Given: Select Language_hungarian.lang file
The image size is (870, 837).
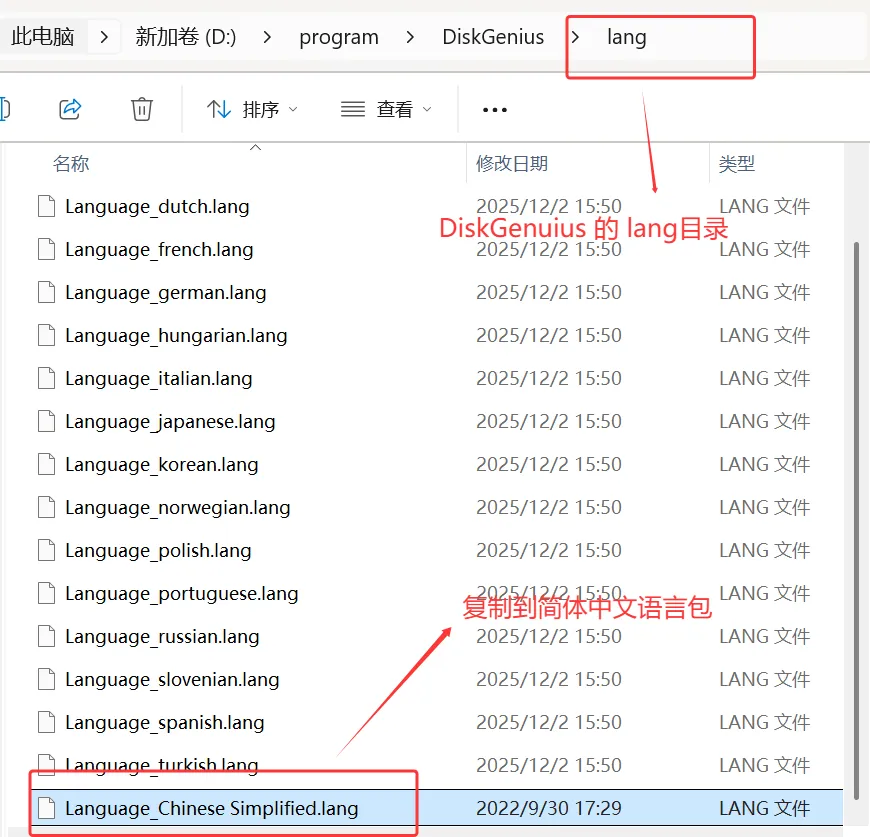Looking at the screenshot, I should (176, 336).
